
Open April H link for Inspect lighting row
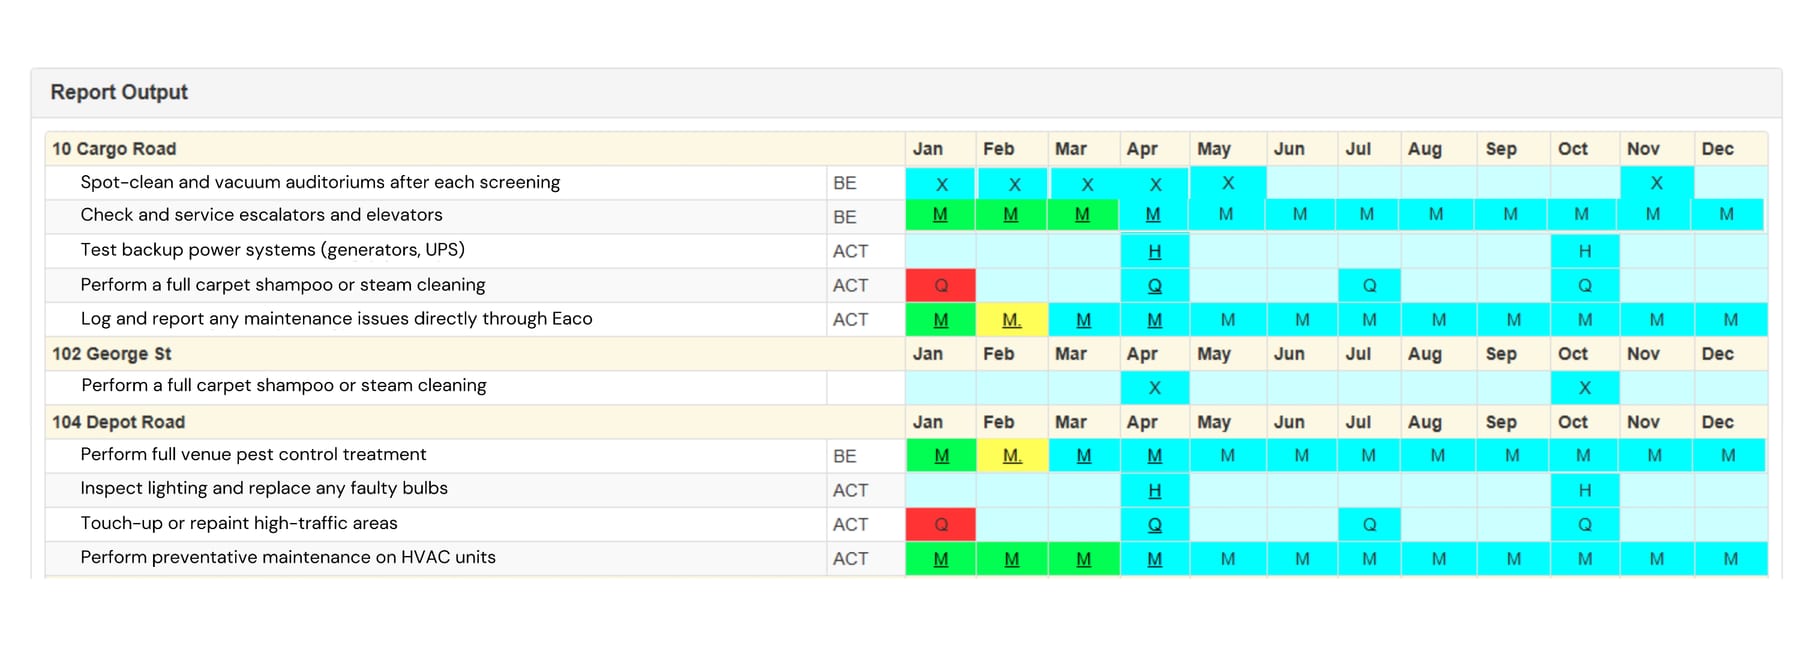[x=1155, y=490]
